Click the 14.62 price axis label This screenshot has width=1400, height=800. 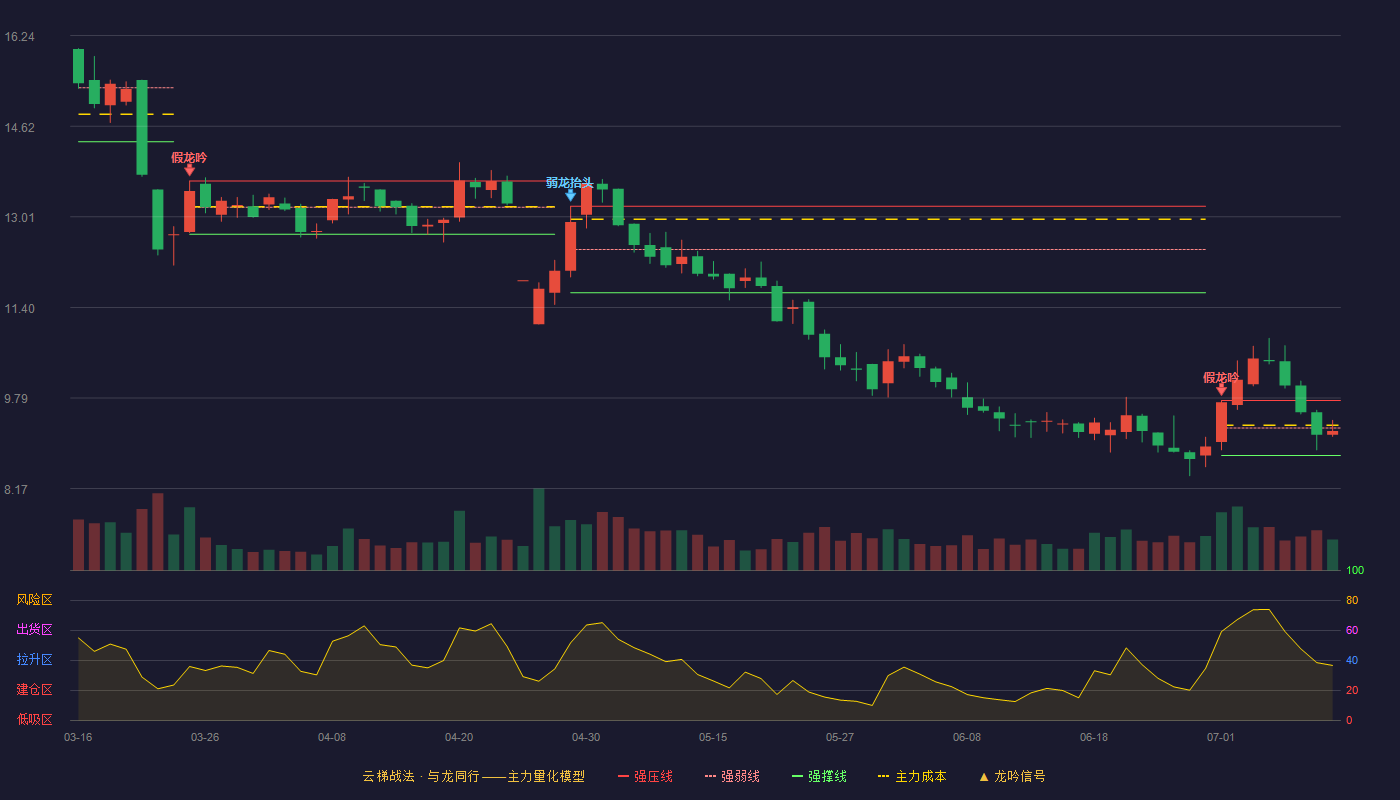tap(20, 127)
